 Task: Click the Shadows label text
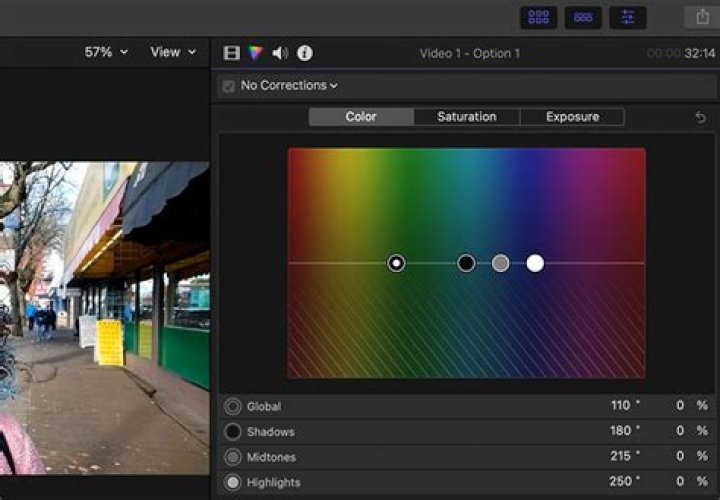(271, 432)
